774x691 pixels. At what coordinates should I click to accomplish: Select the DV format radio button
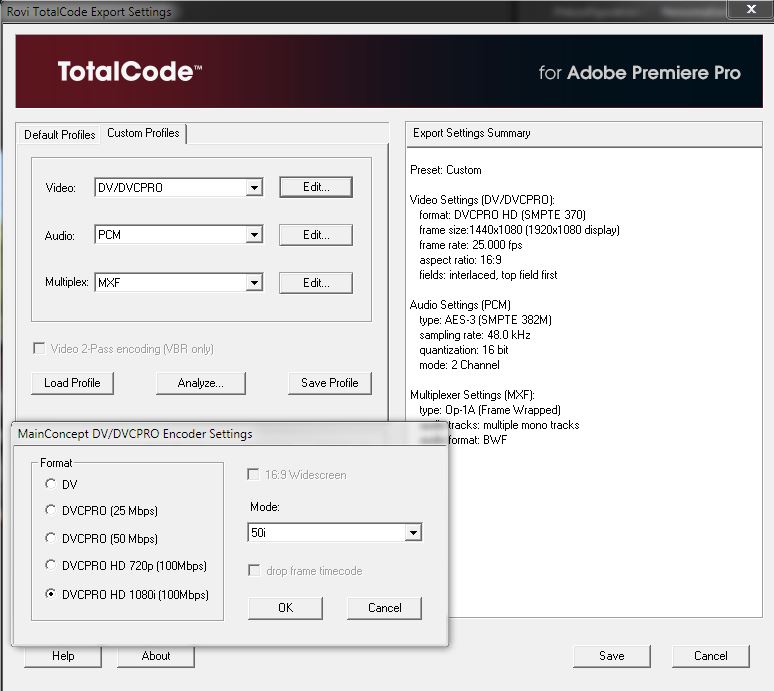click(x=50, y=484)
